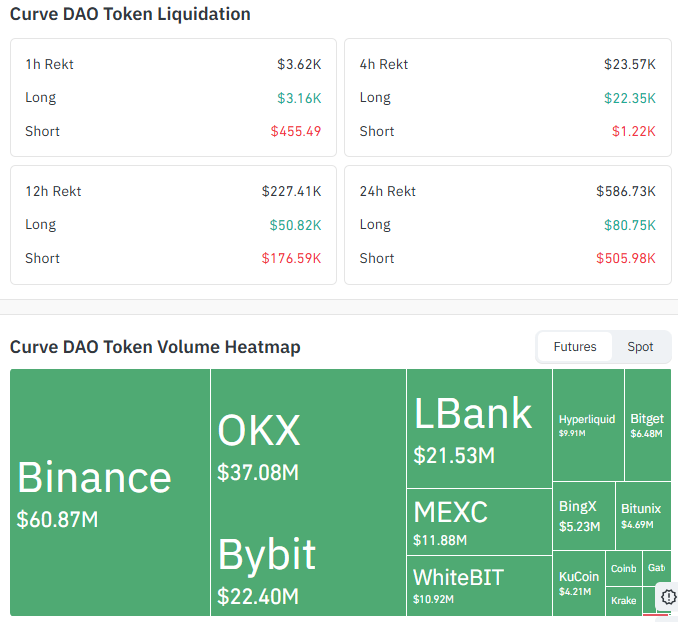This screenshot has width=678, height=622.
Task: Click the 12h Rekt total $227.41K
Action: [291, 191]
